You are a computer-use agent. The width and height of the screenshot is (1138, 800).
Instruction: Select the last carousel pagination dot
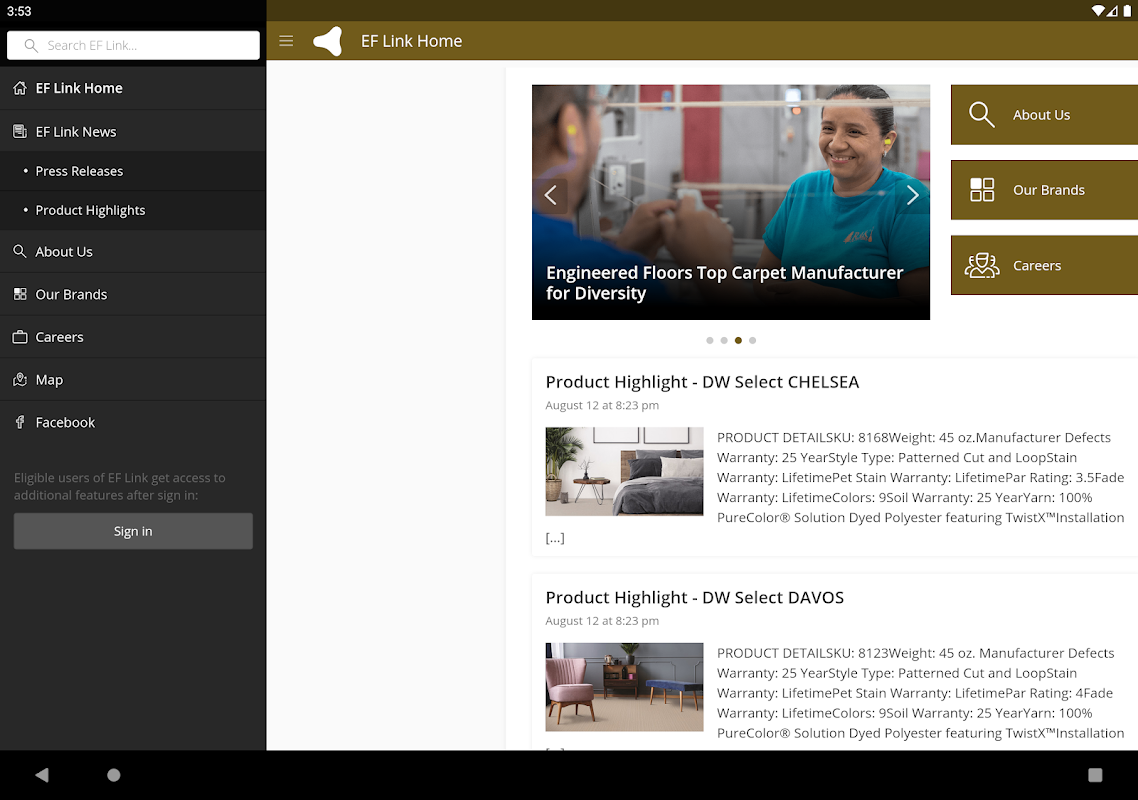pyautogui.click(x=753, y=340)
